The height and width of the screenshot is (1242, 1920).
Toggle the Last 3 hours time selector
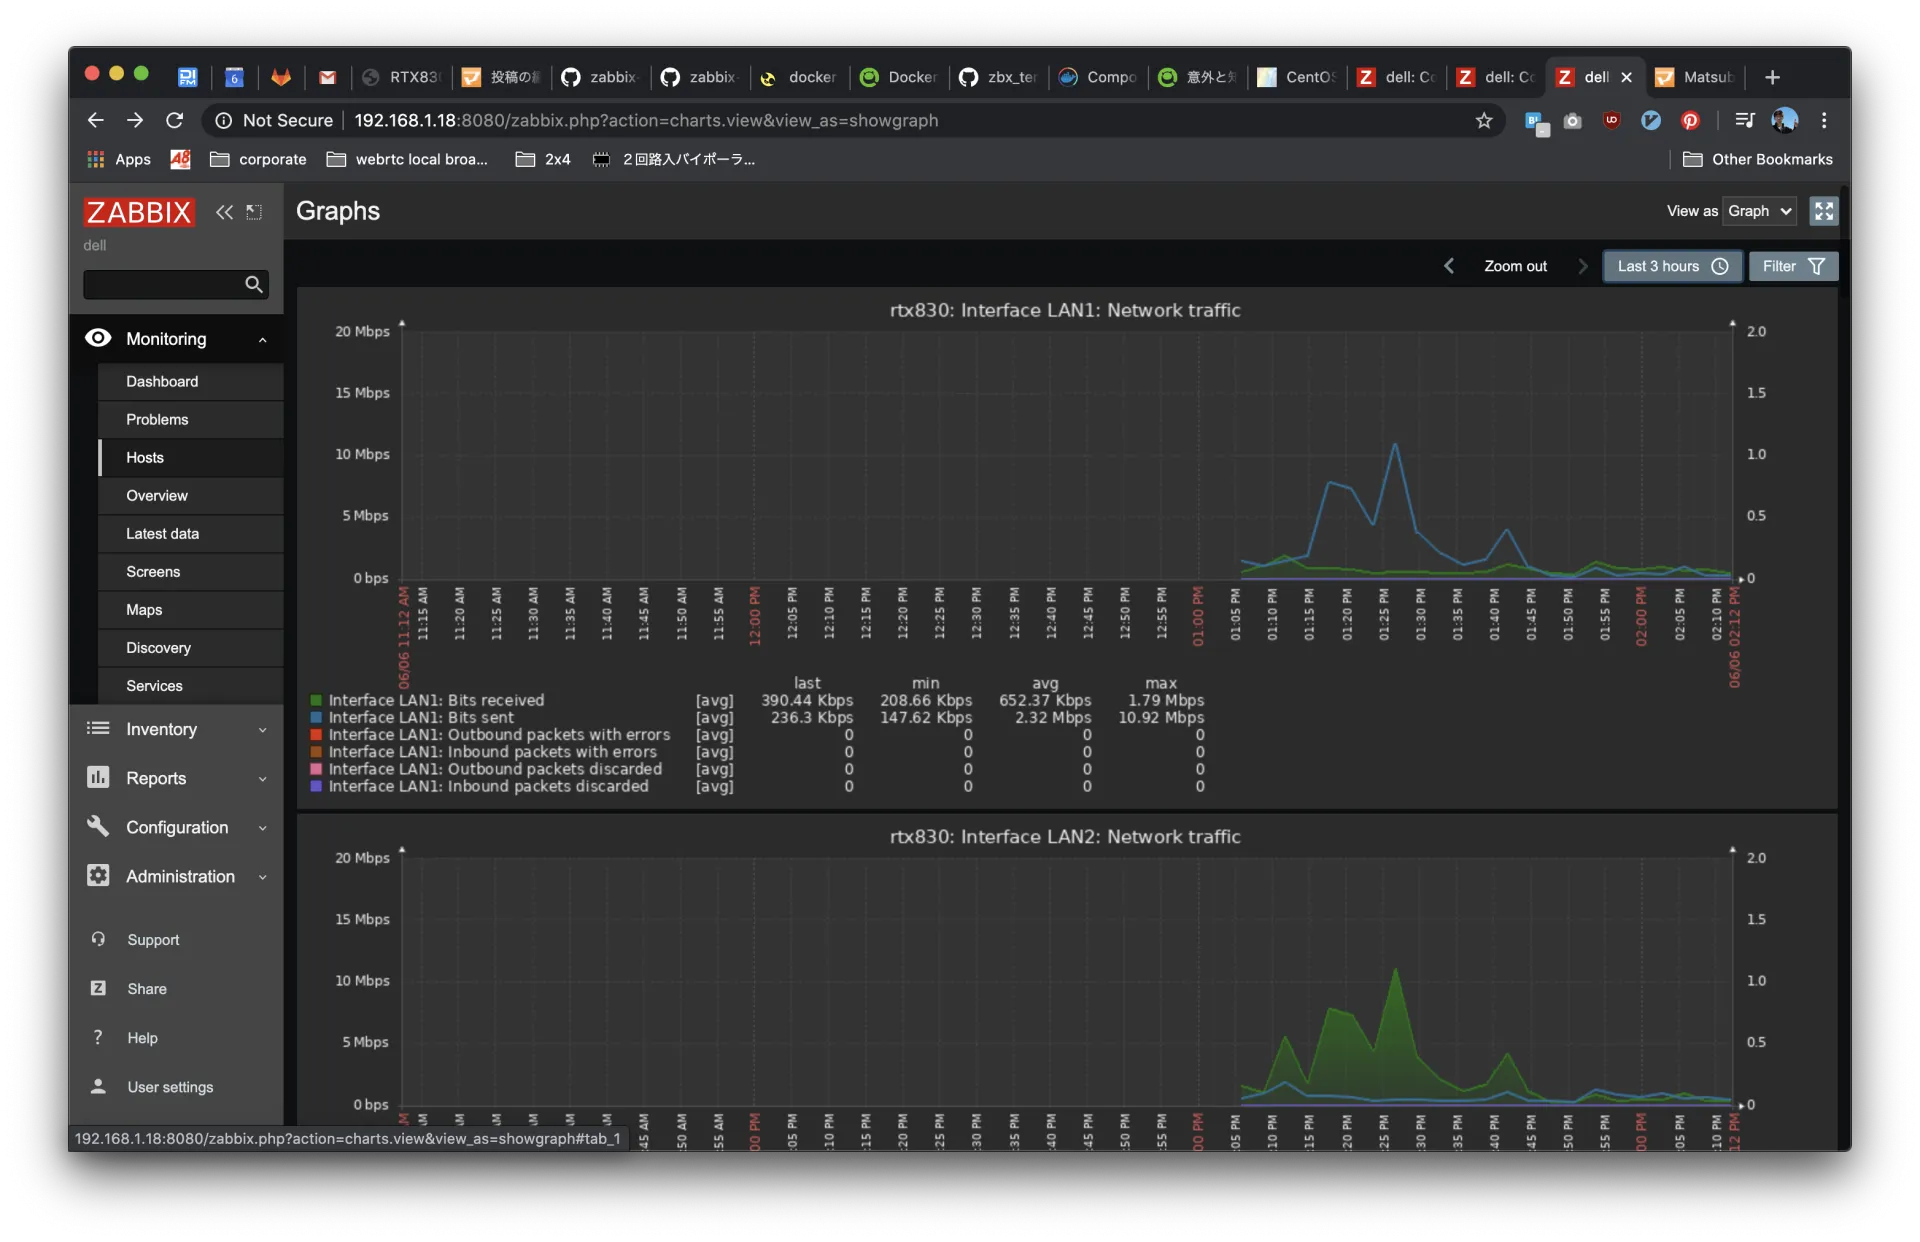point(1672,266)
